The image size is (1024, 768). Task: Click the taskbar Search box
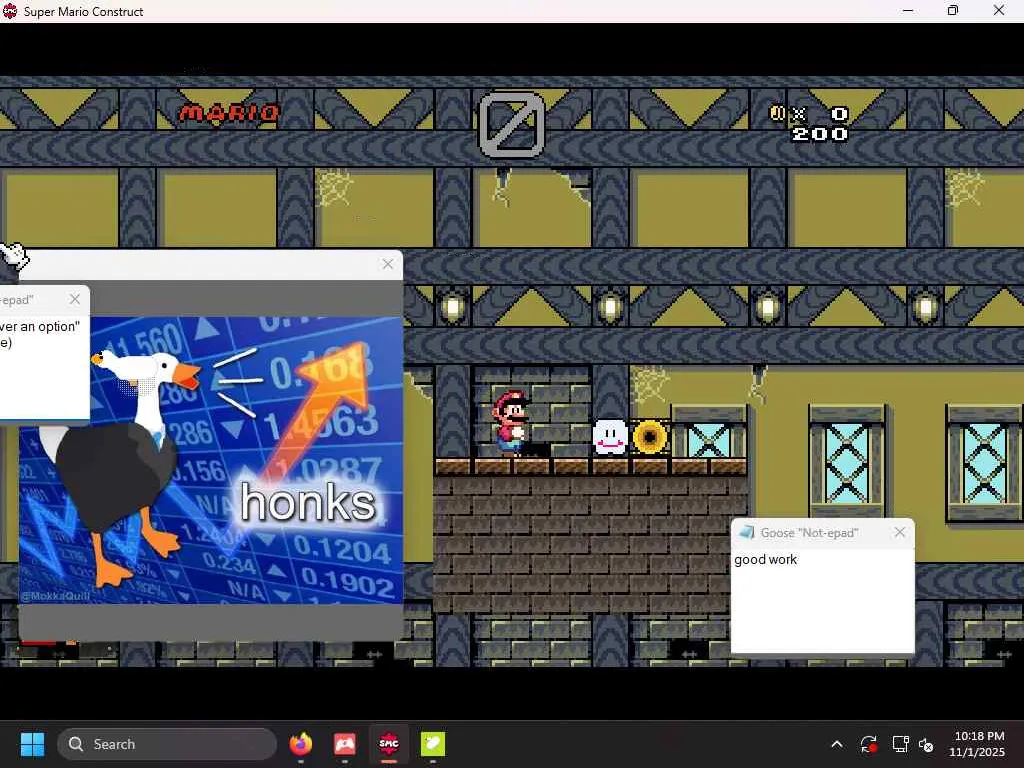(167, 744)
